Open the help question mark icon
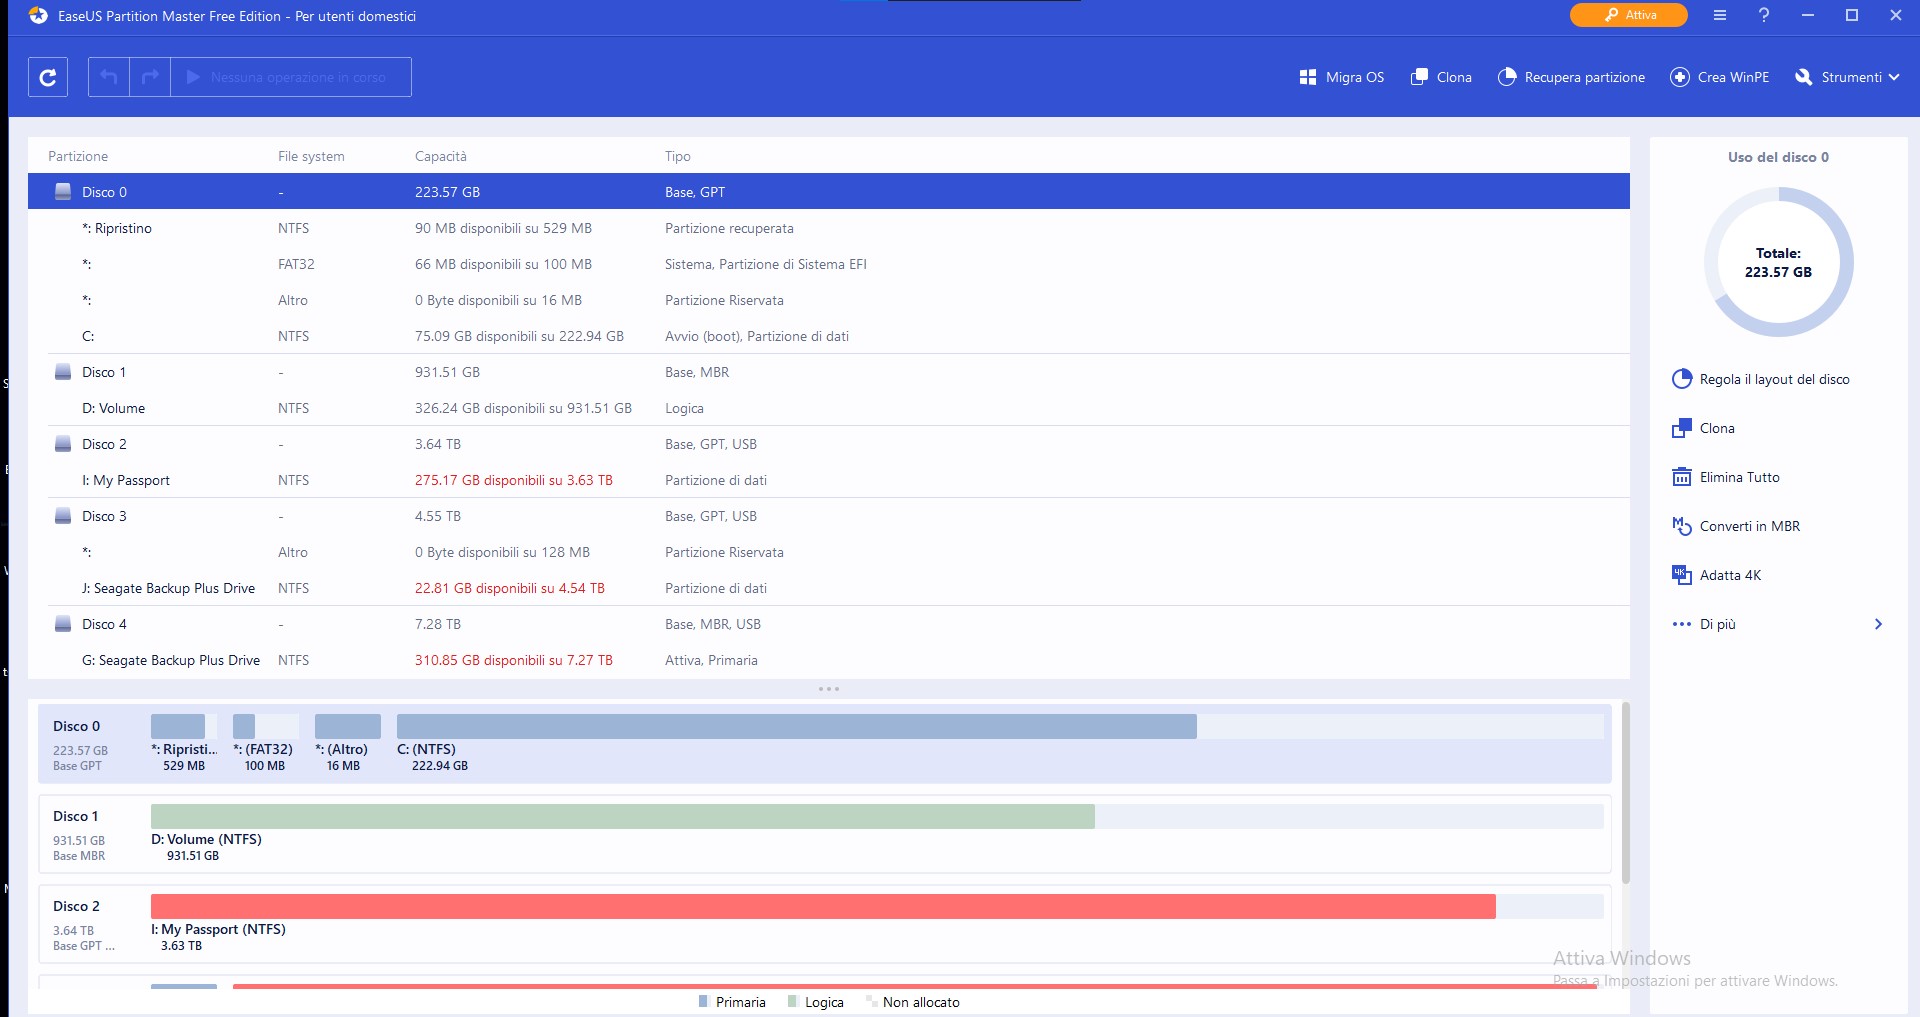This screenshot has height=1017, width=1920. (1764, 15)
